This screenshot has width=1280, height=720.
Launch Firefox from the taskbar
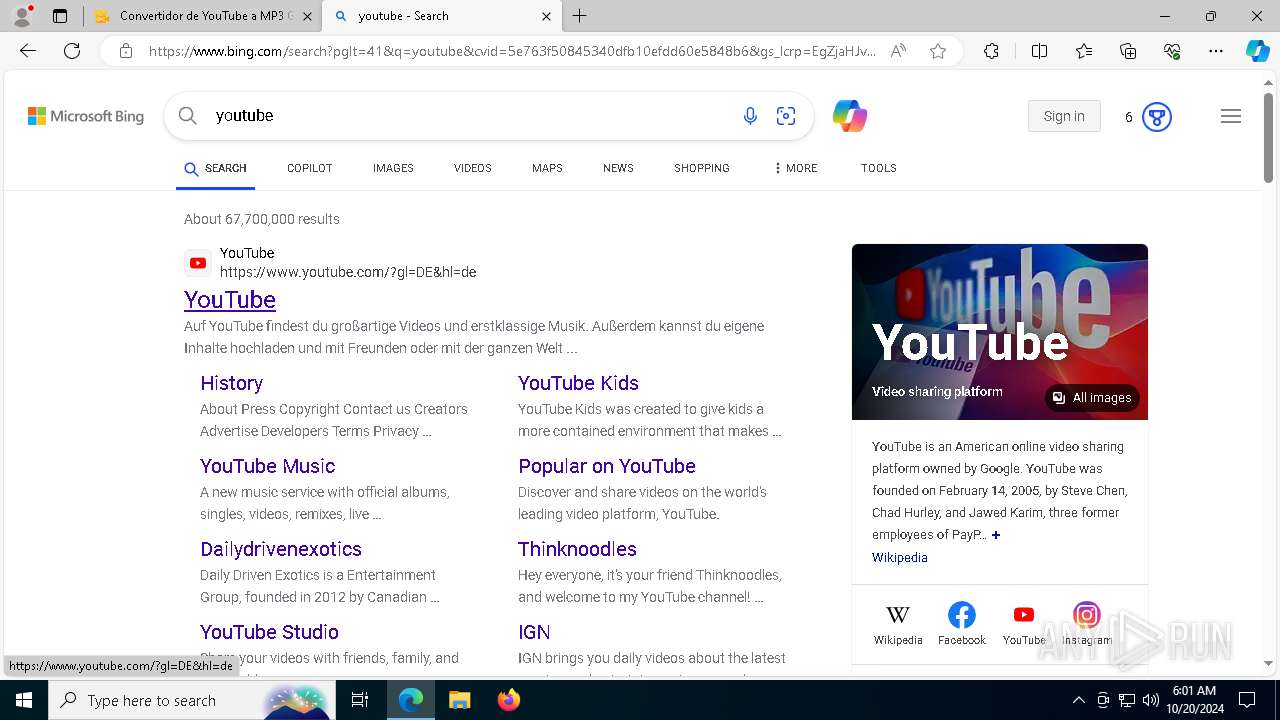coord(509,700)
